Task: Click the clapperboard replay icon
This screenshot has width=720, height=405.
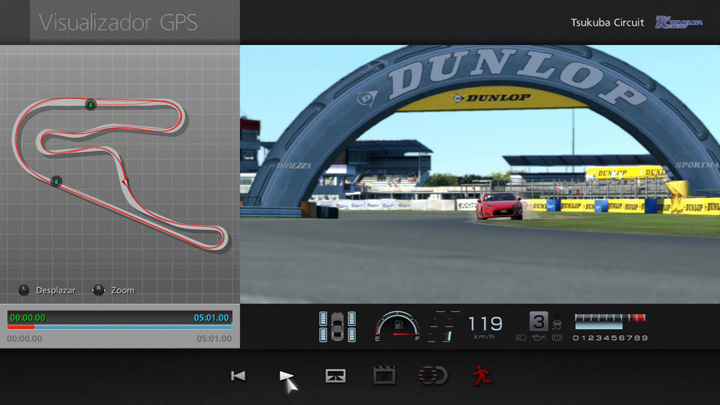Action: coord(384,376)
